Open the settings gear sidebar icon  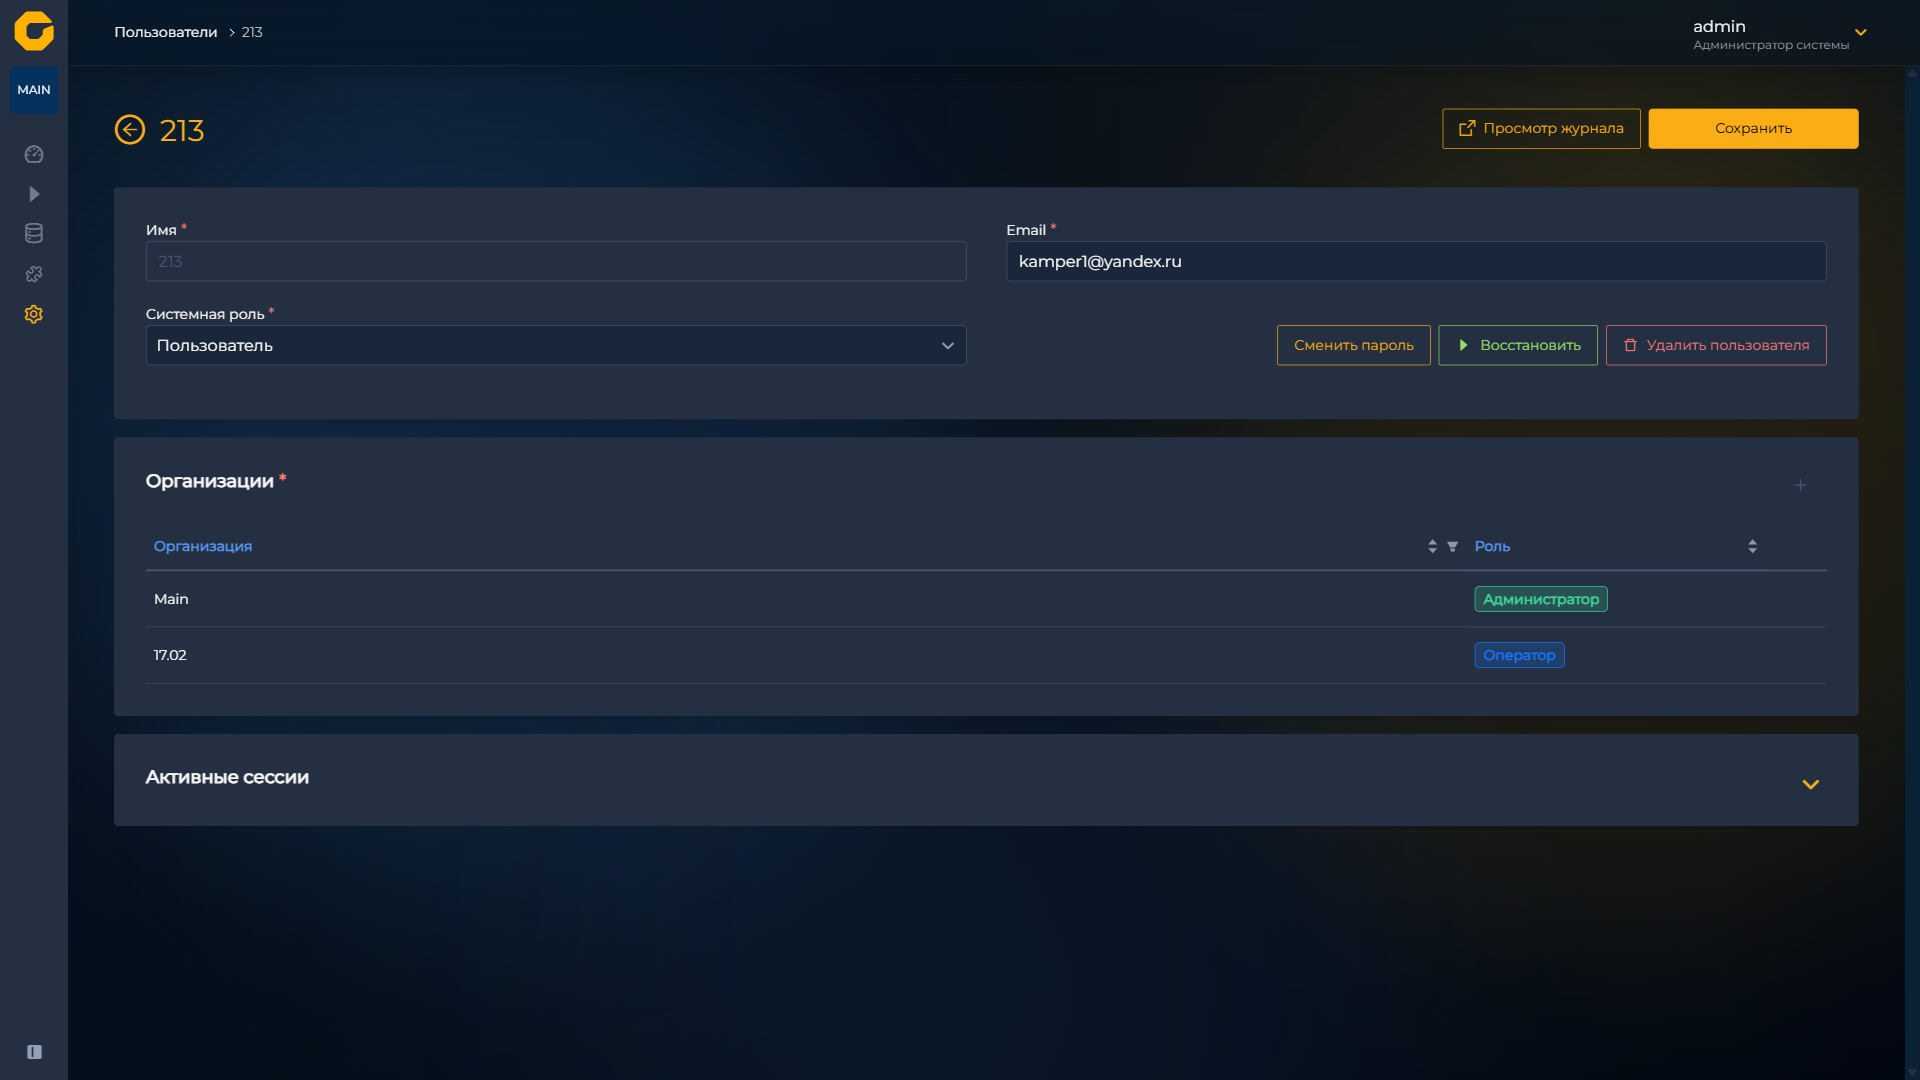[34, 314]
